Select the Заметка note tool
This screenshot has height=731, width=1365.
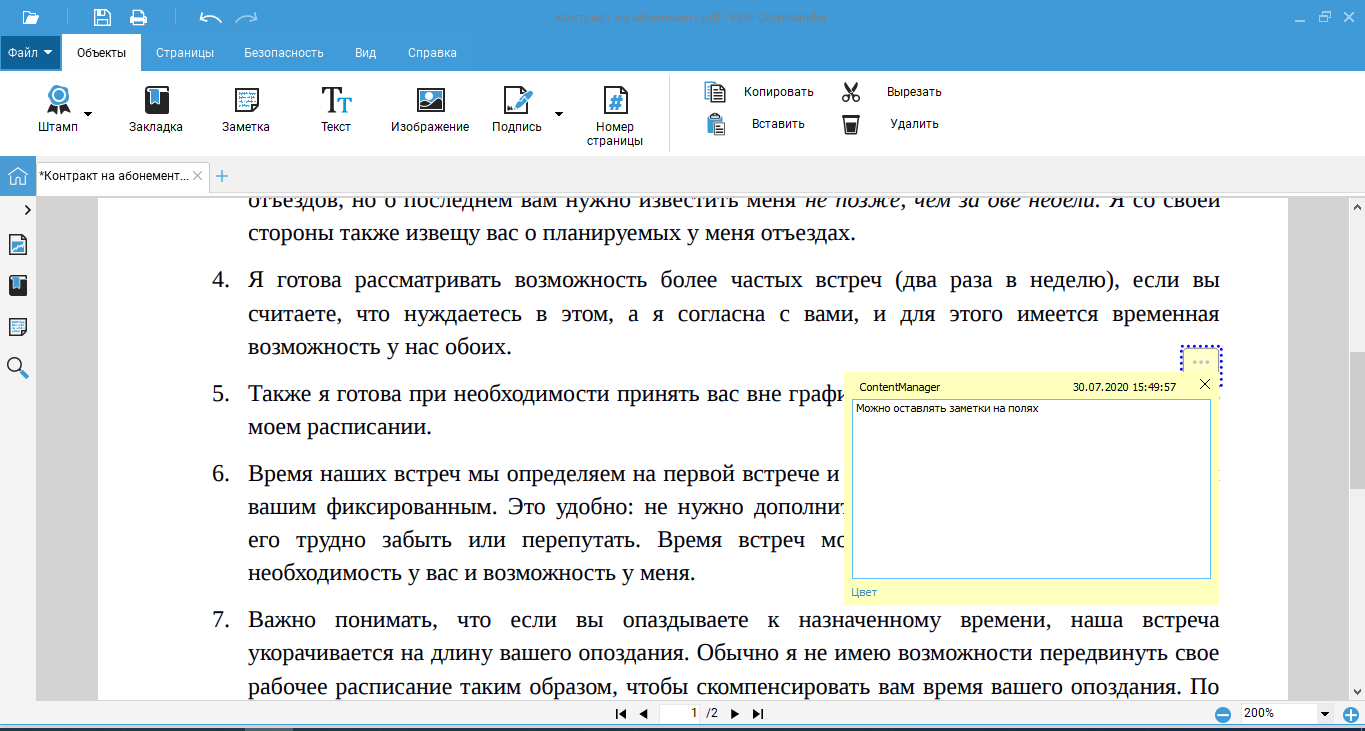click(246, 100)
